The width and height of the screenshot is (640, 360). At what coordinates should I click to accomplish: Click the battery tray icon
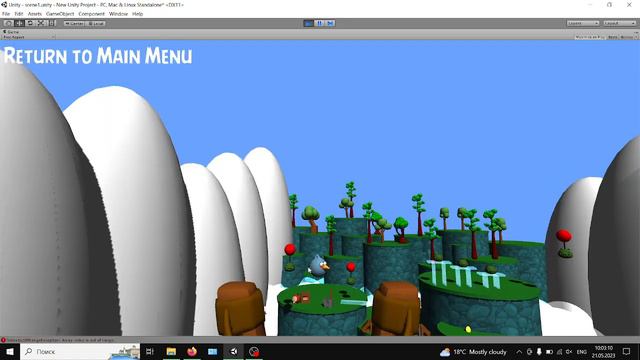549,351
